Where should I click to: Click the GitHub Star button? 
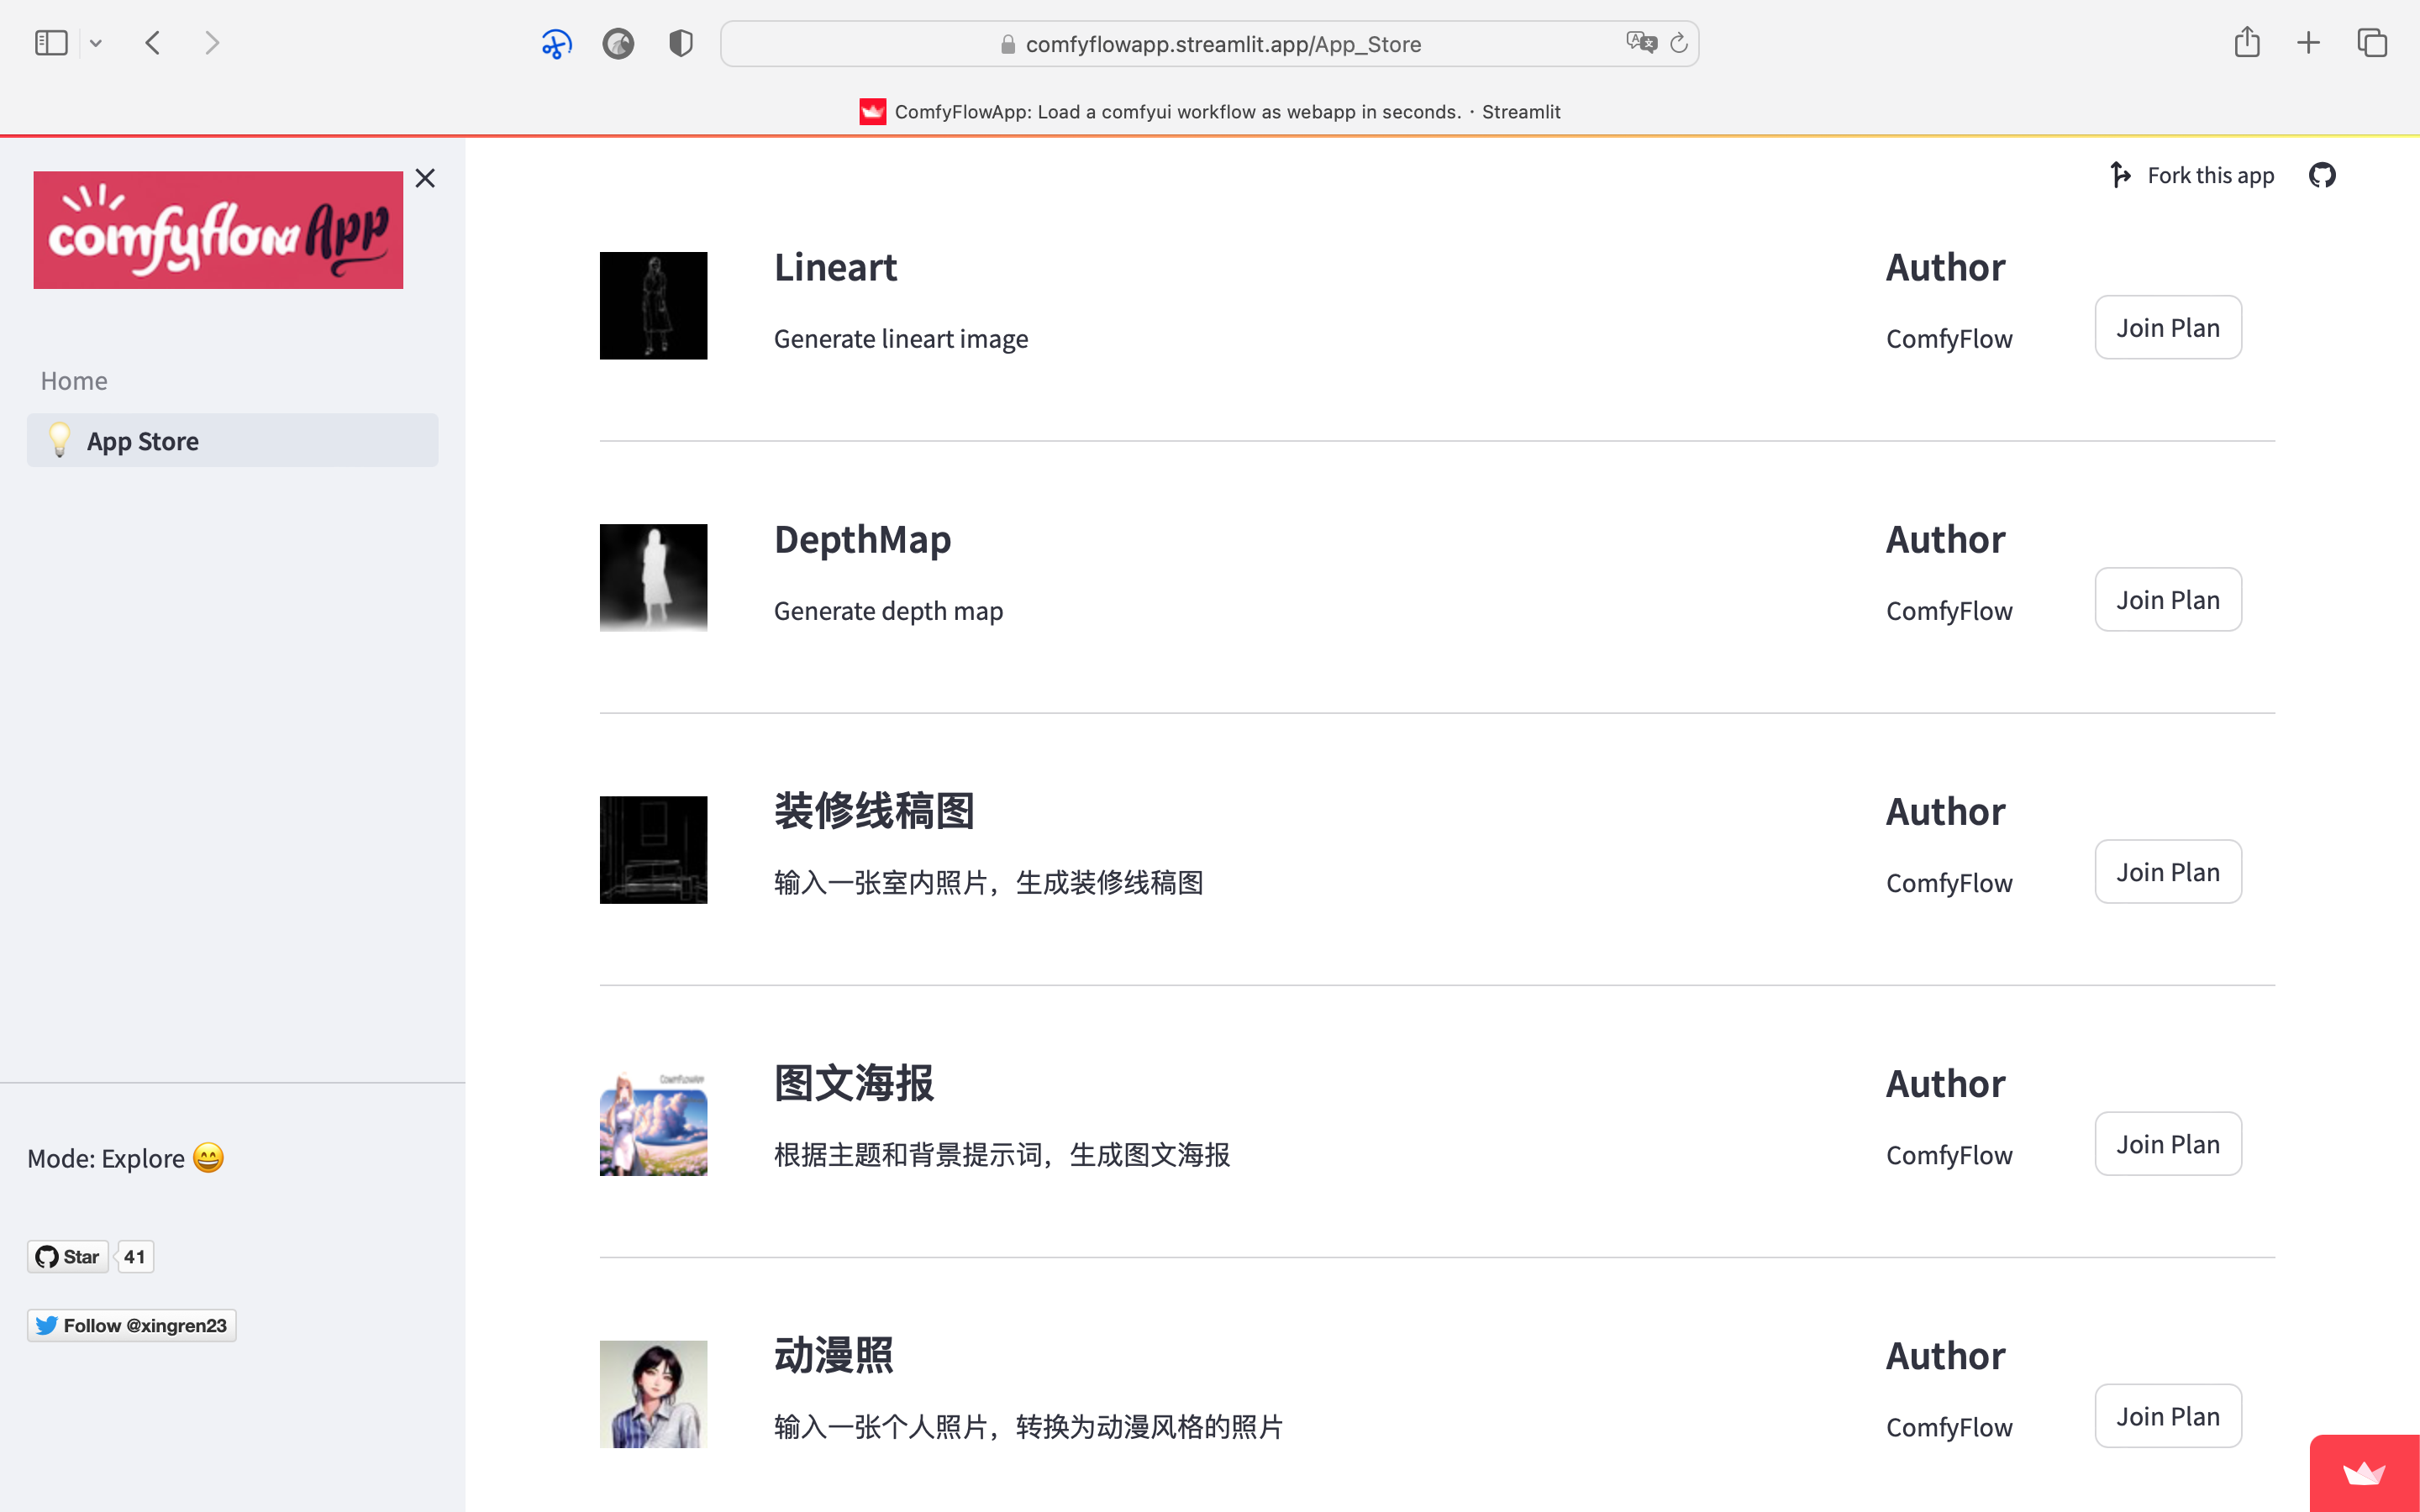pyautogui.click(x=68, y=1257)
